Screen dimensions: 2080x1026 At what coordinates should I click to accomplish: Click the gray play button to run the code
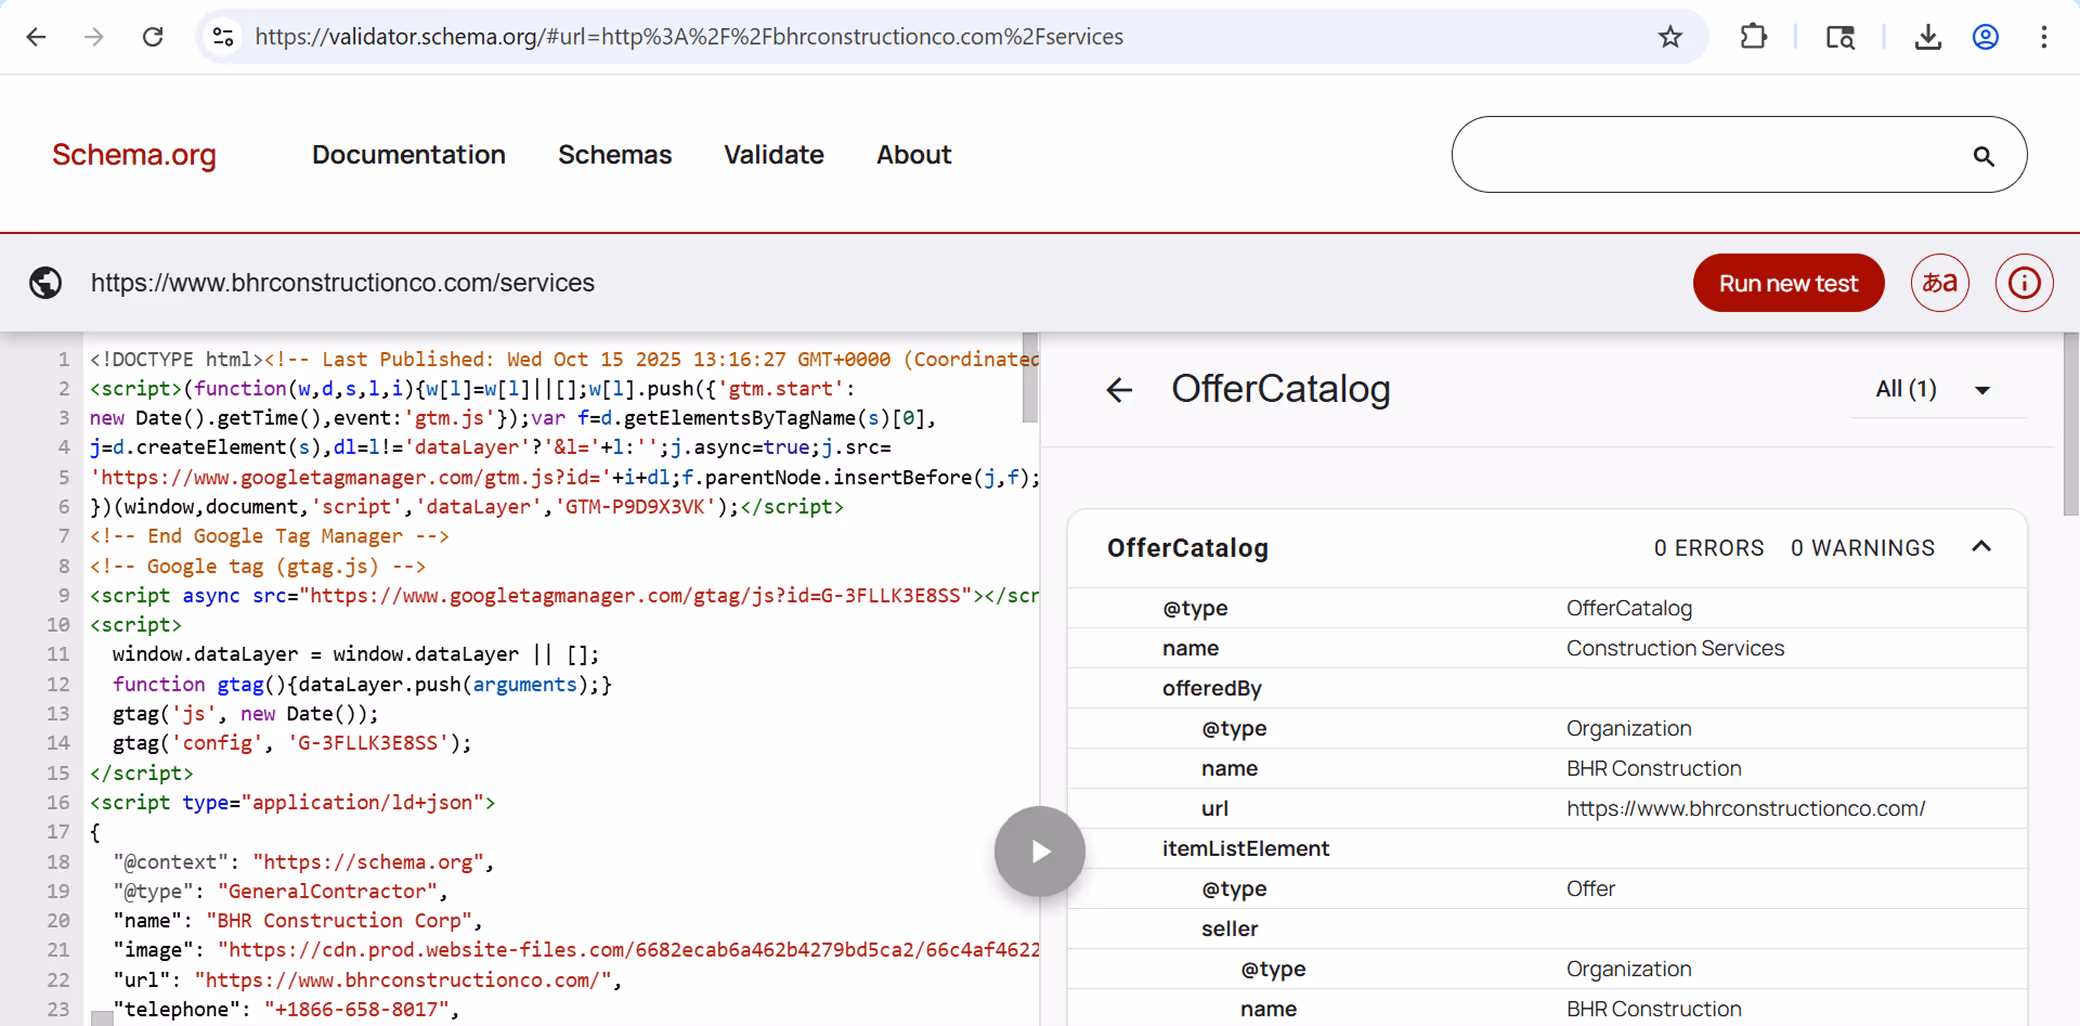(x=1039, y=852)
